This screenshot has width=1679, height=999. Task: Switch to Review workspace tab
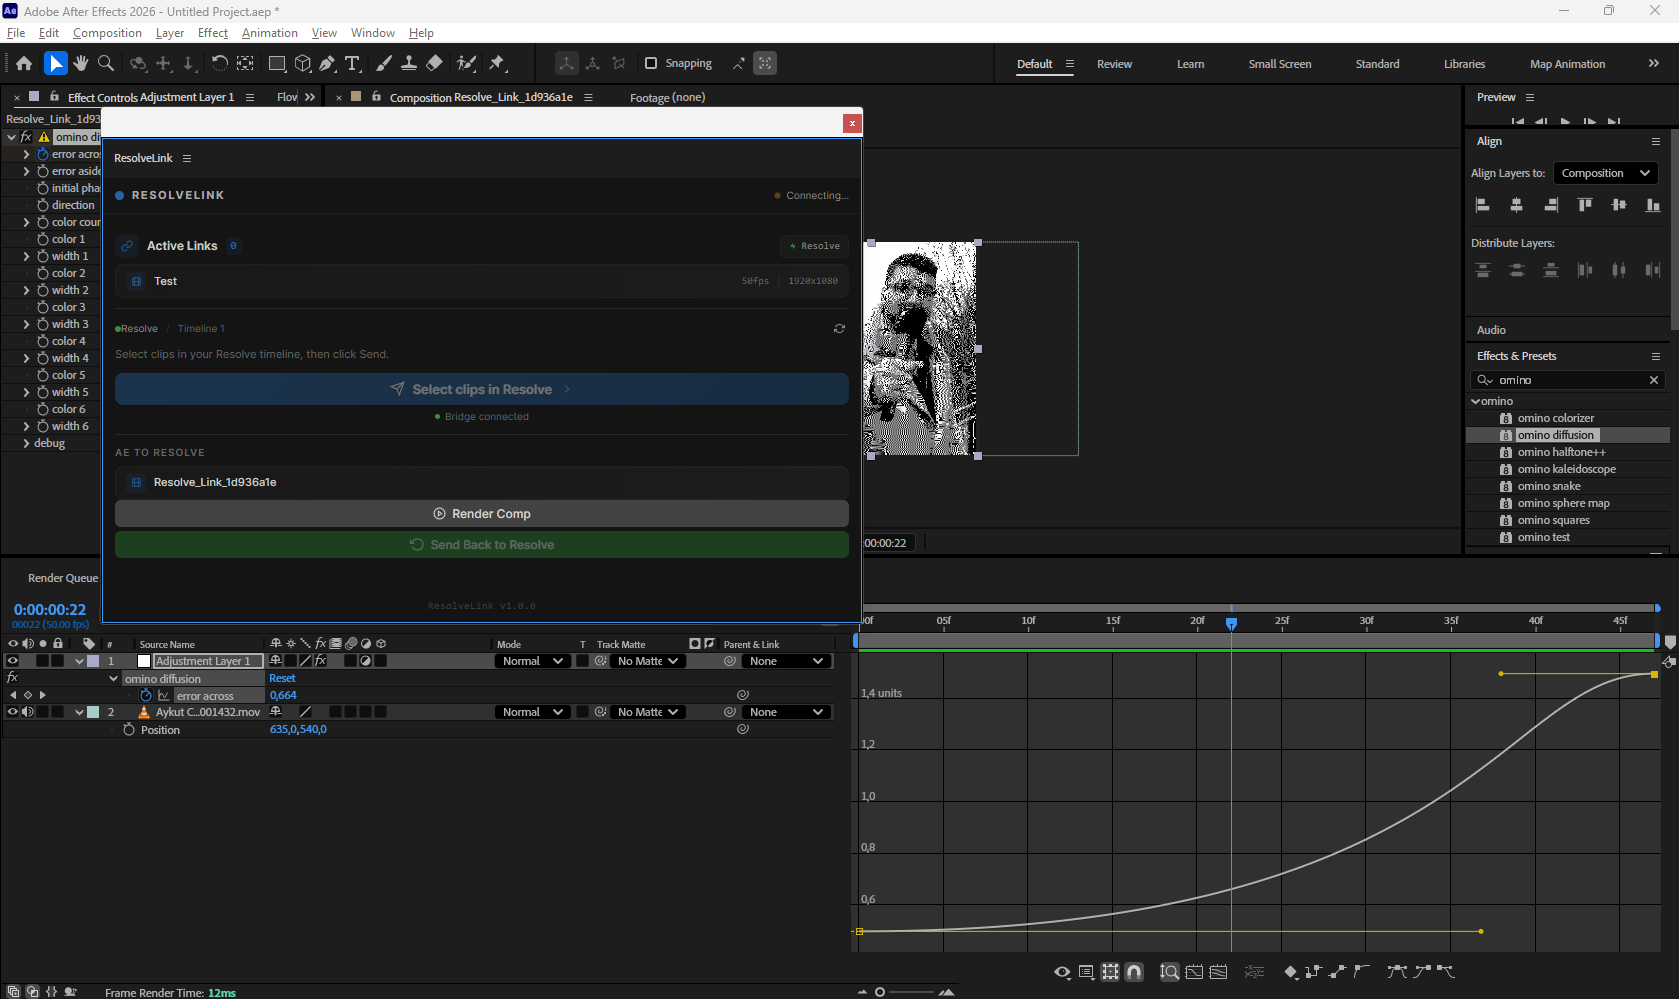[x=1114, y=64]
